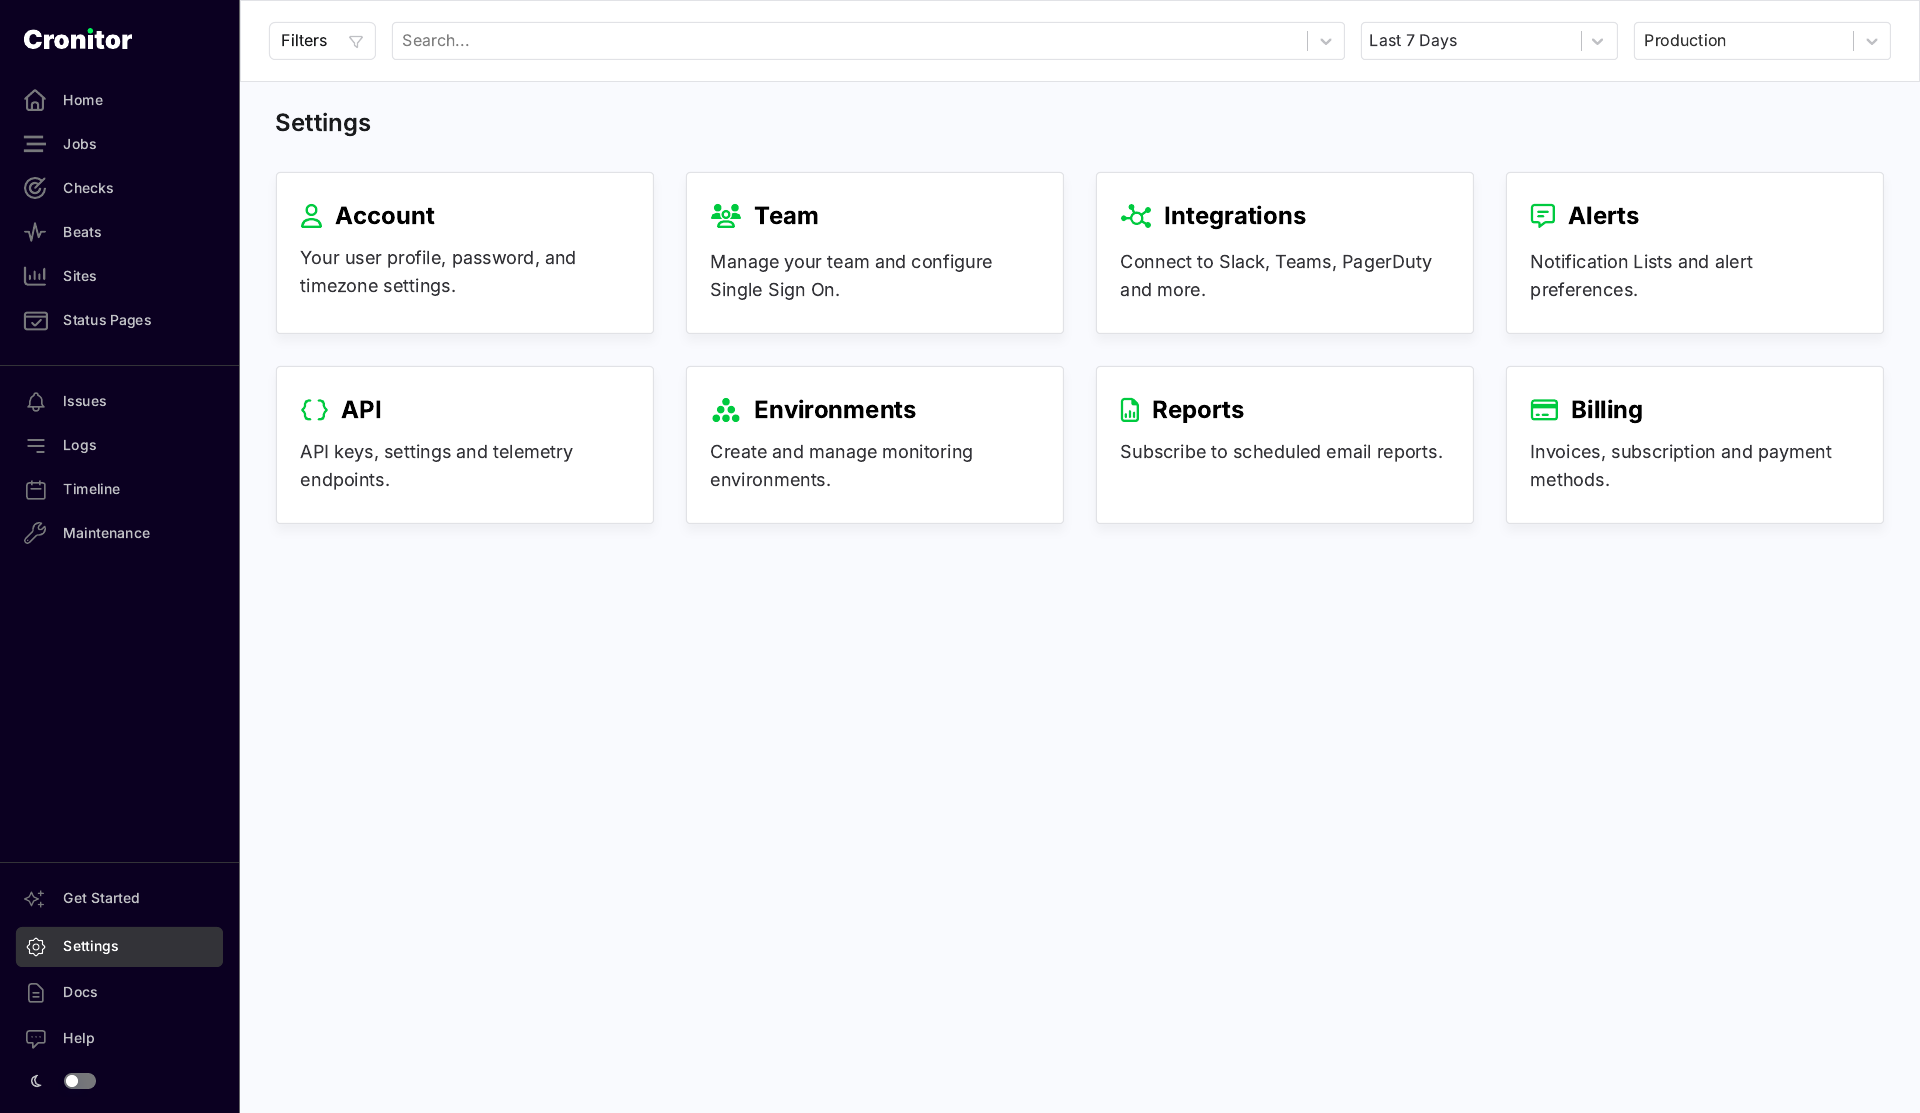
Task: Open the Account settings card title
Action: (x=385, y=216)
